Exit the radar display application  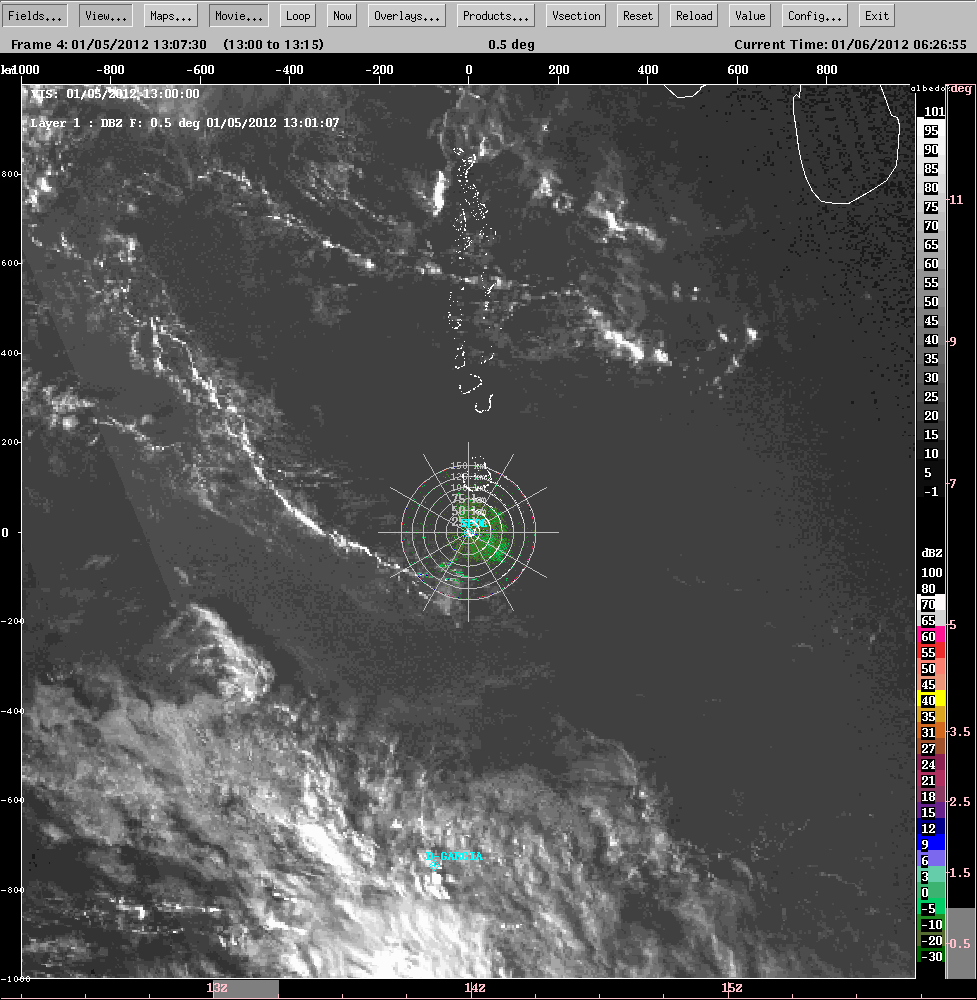877,16
